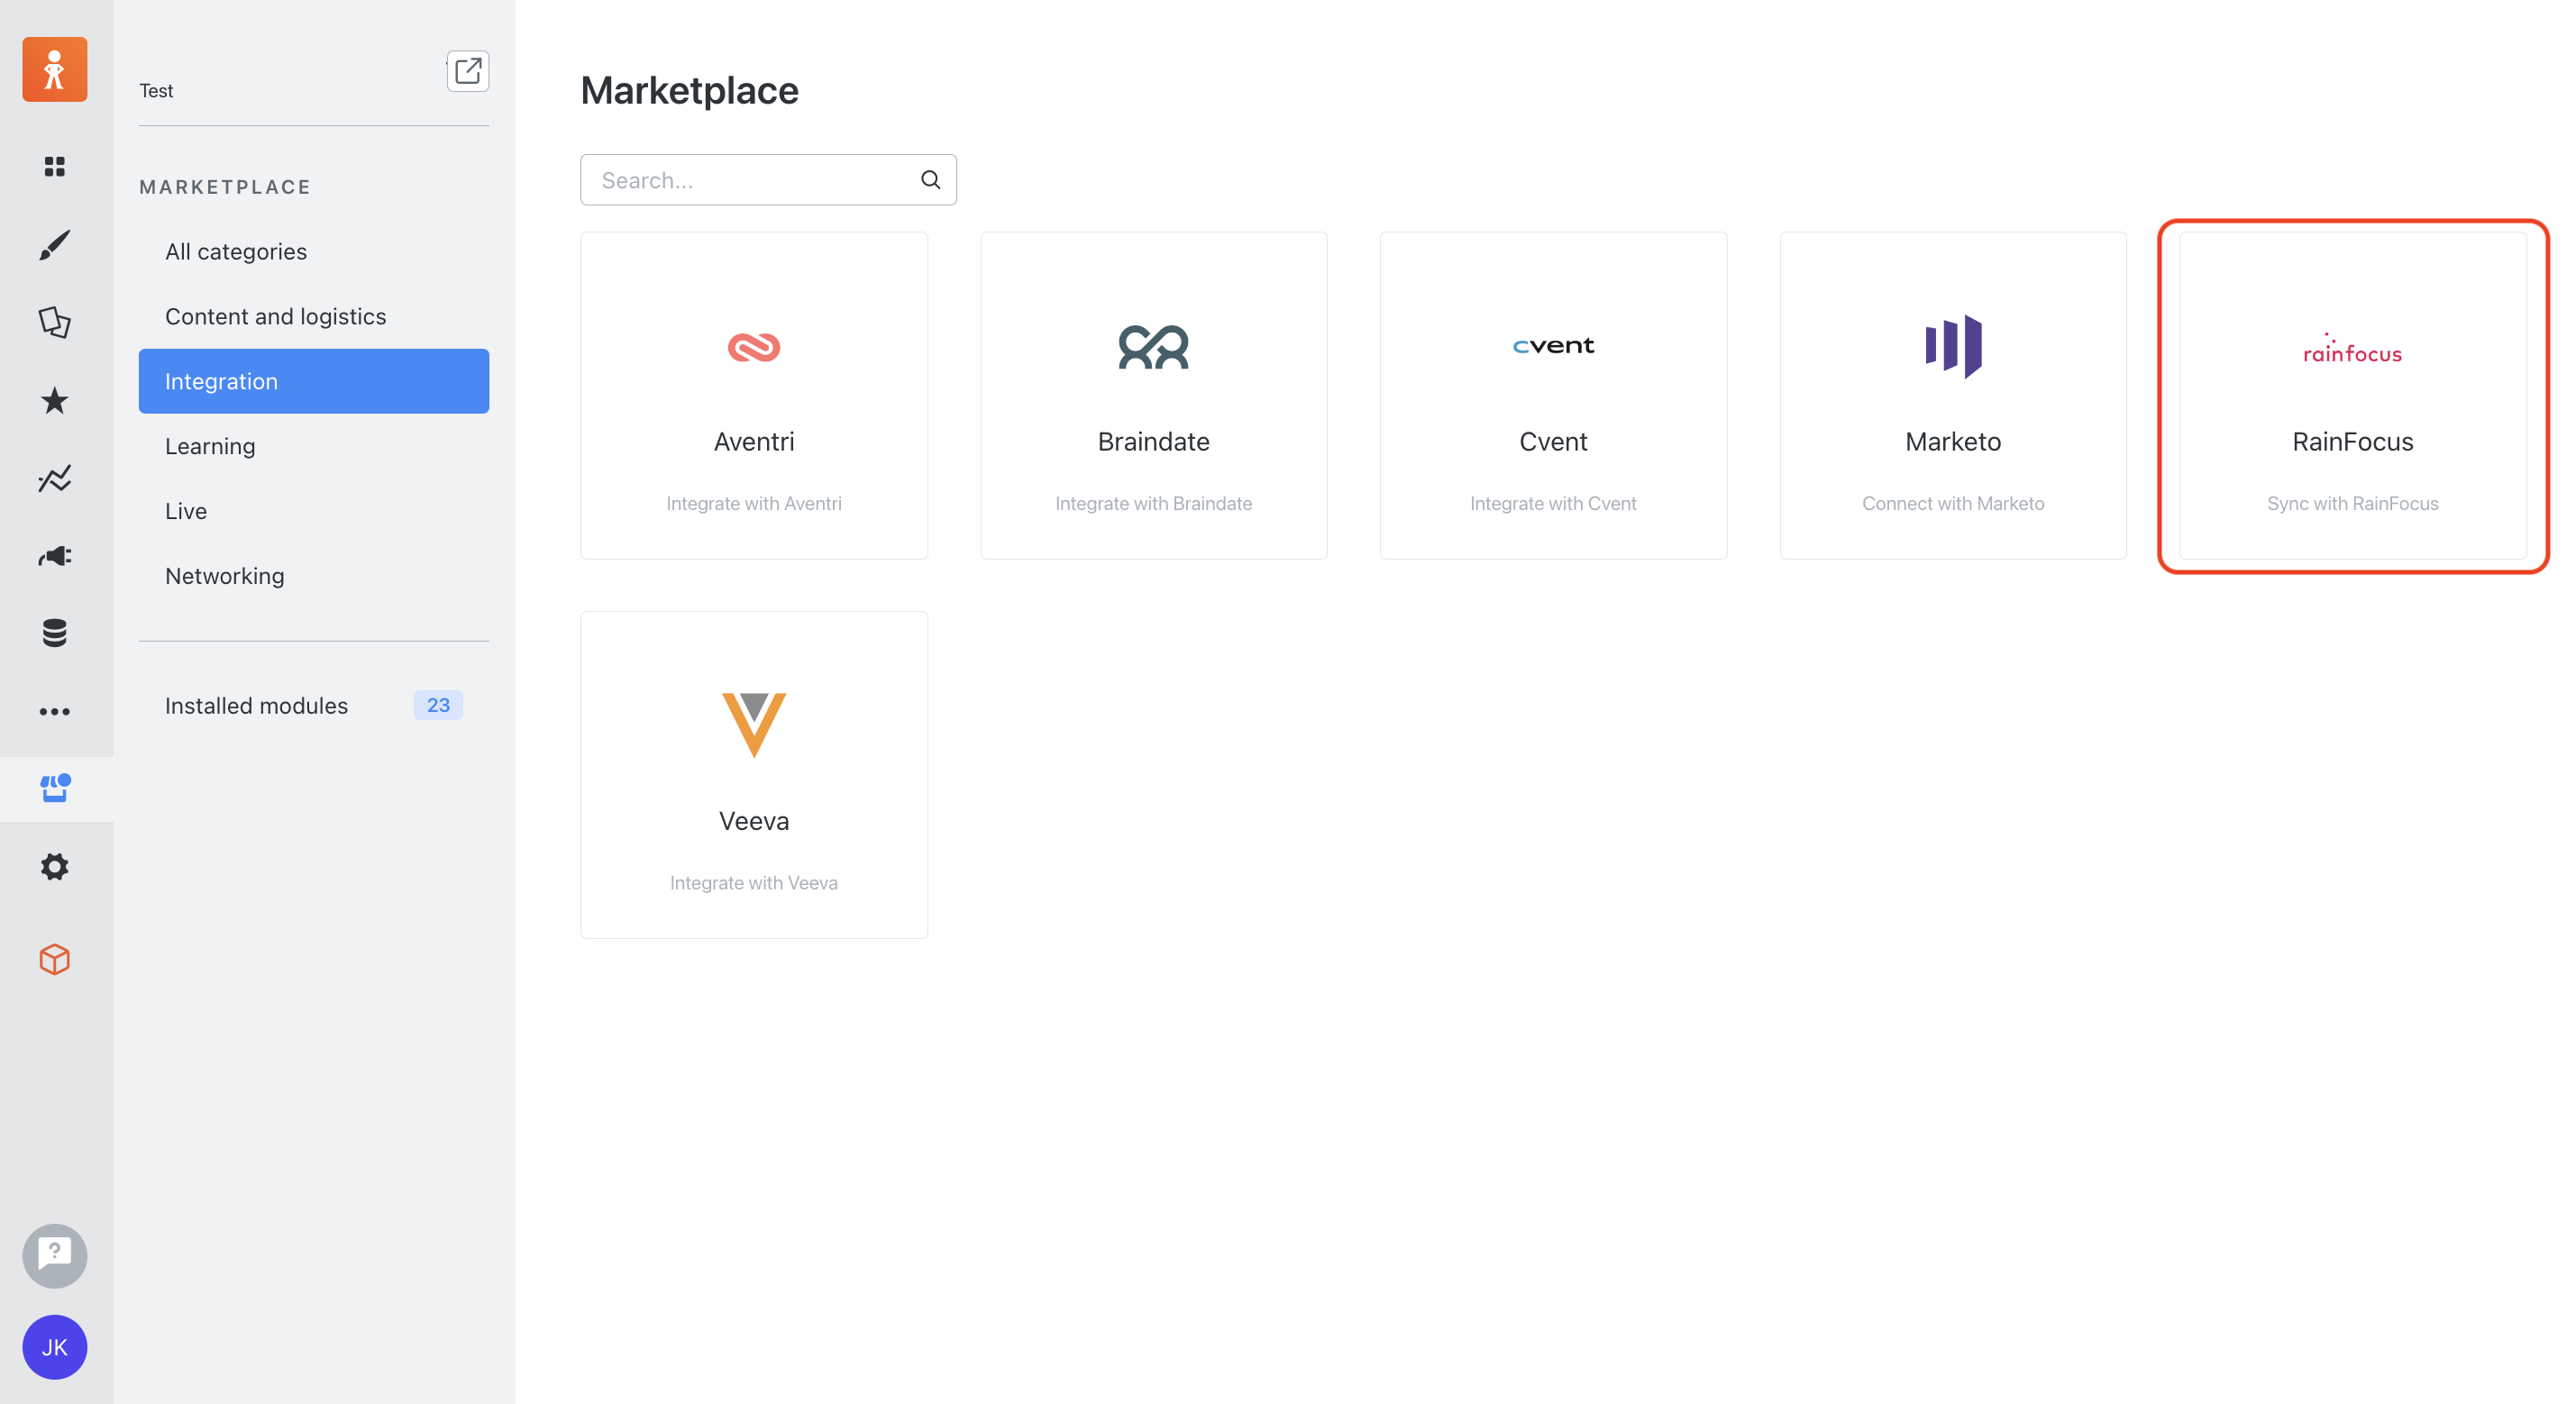Click the Marketplace page heading
2576x1404 pixels.
coord(689,90)
